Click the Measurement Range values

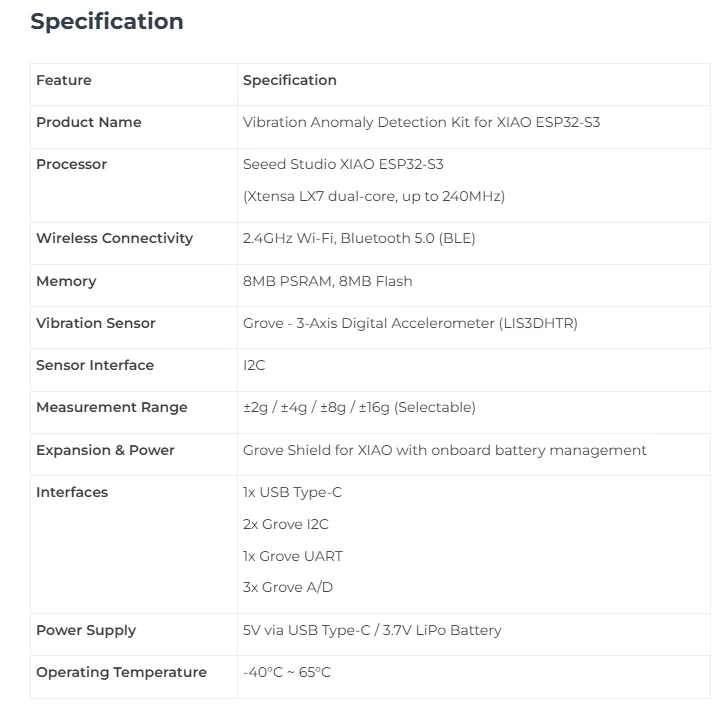(x=359, y=407)
